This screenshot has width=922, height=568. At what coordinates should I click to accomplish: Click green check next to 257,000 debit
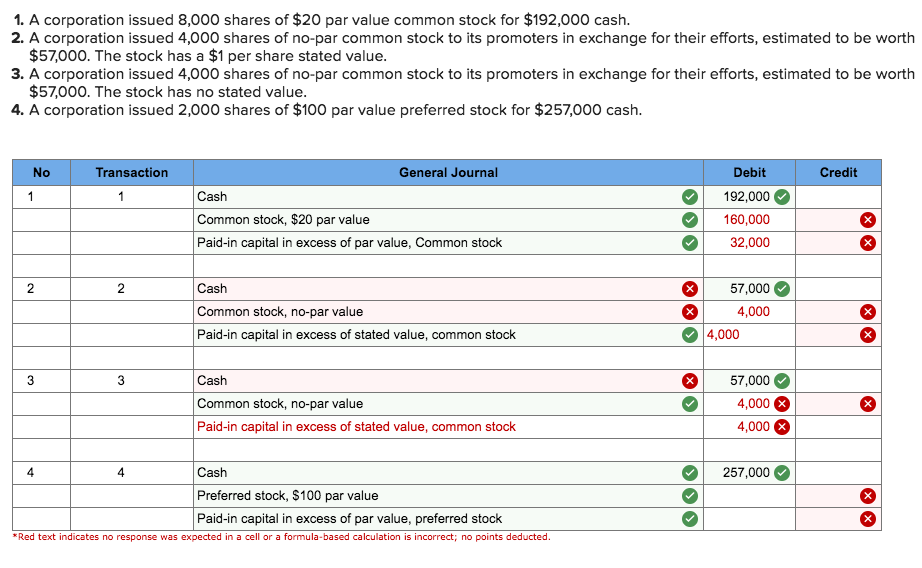coord(781,473)
